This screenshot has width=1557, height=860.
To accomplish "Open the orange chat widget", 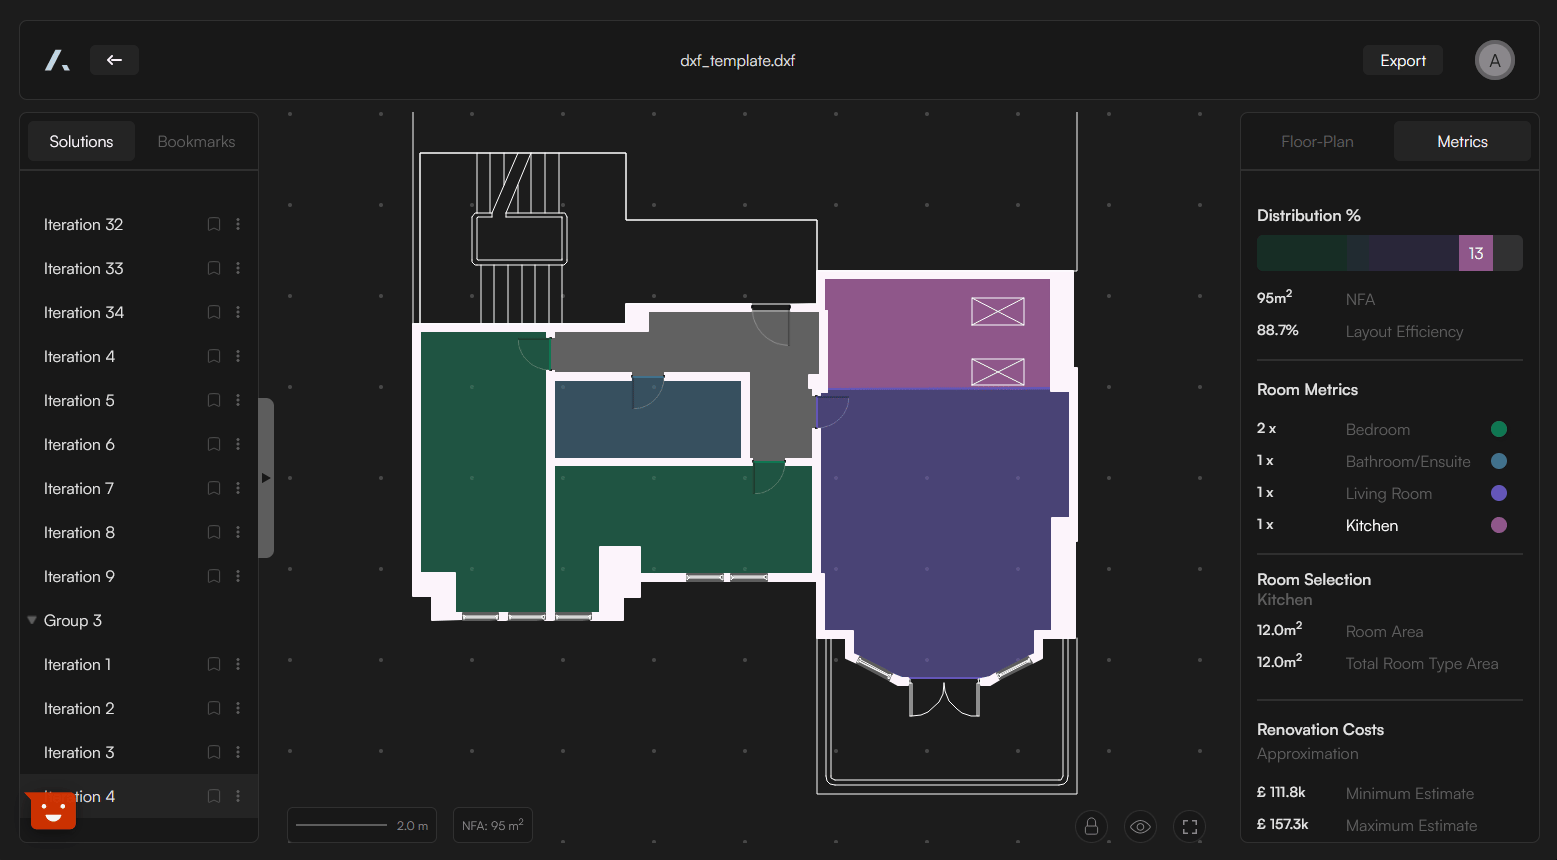I will 53,810.
